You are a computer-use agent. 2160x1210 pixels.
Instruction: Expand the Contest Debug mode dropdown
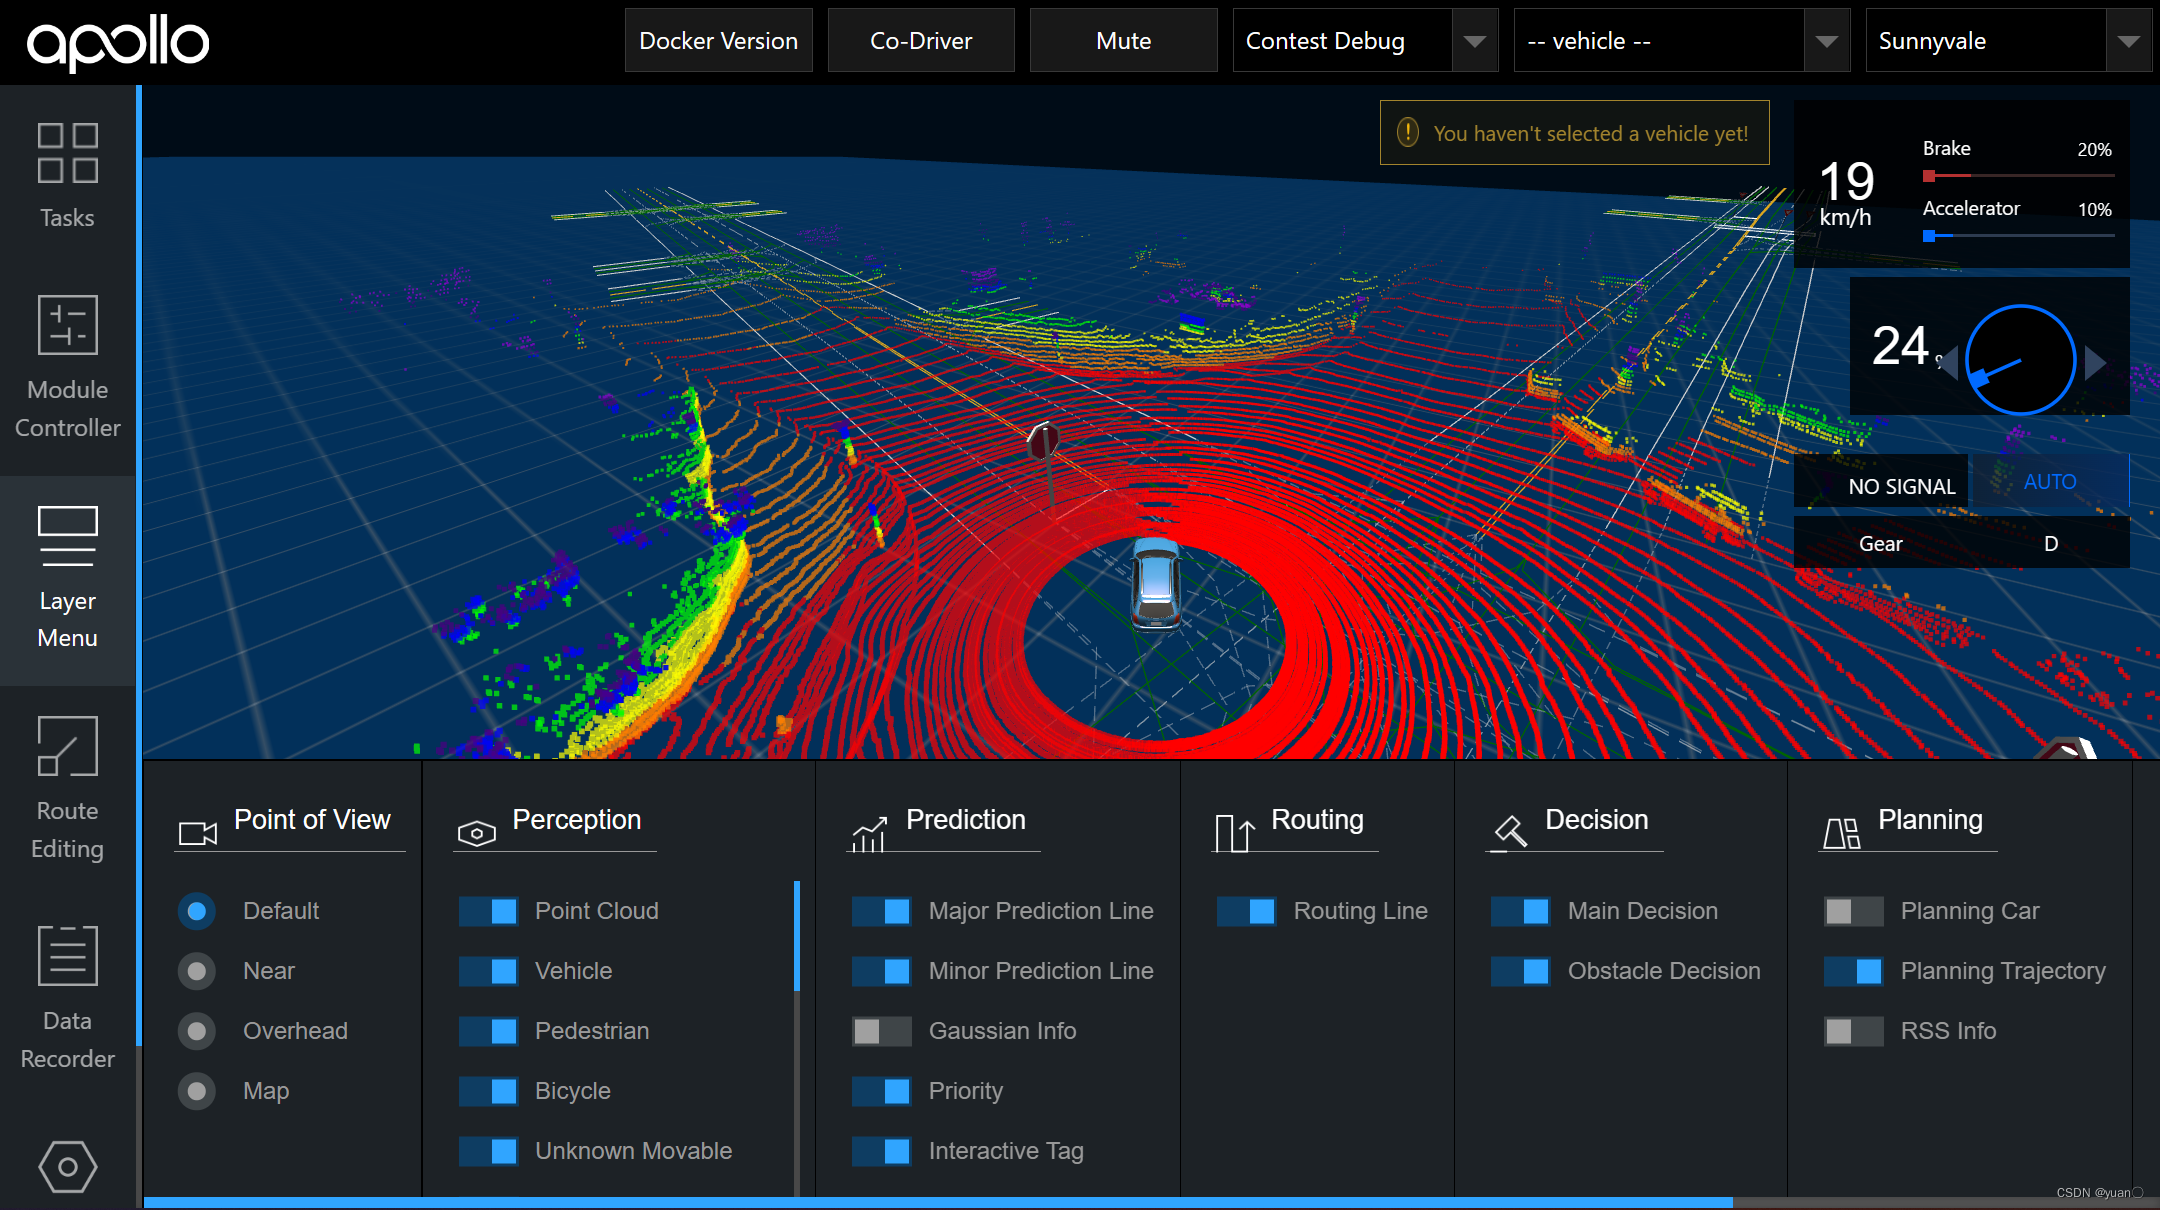point(1474,41)
